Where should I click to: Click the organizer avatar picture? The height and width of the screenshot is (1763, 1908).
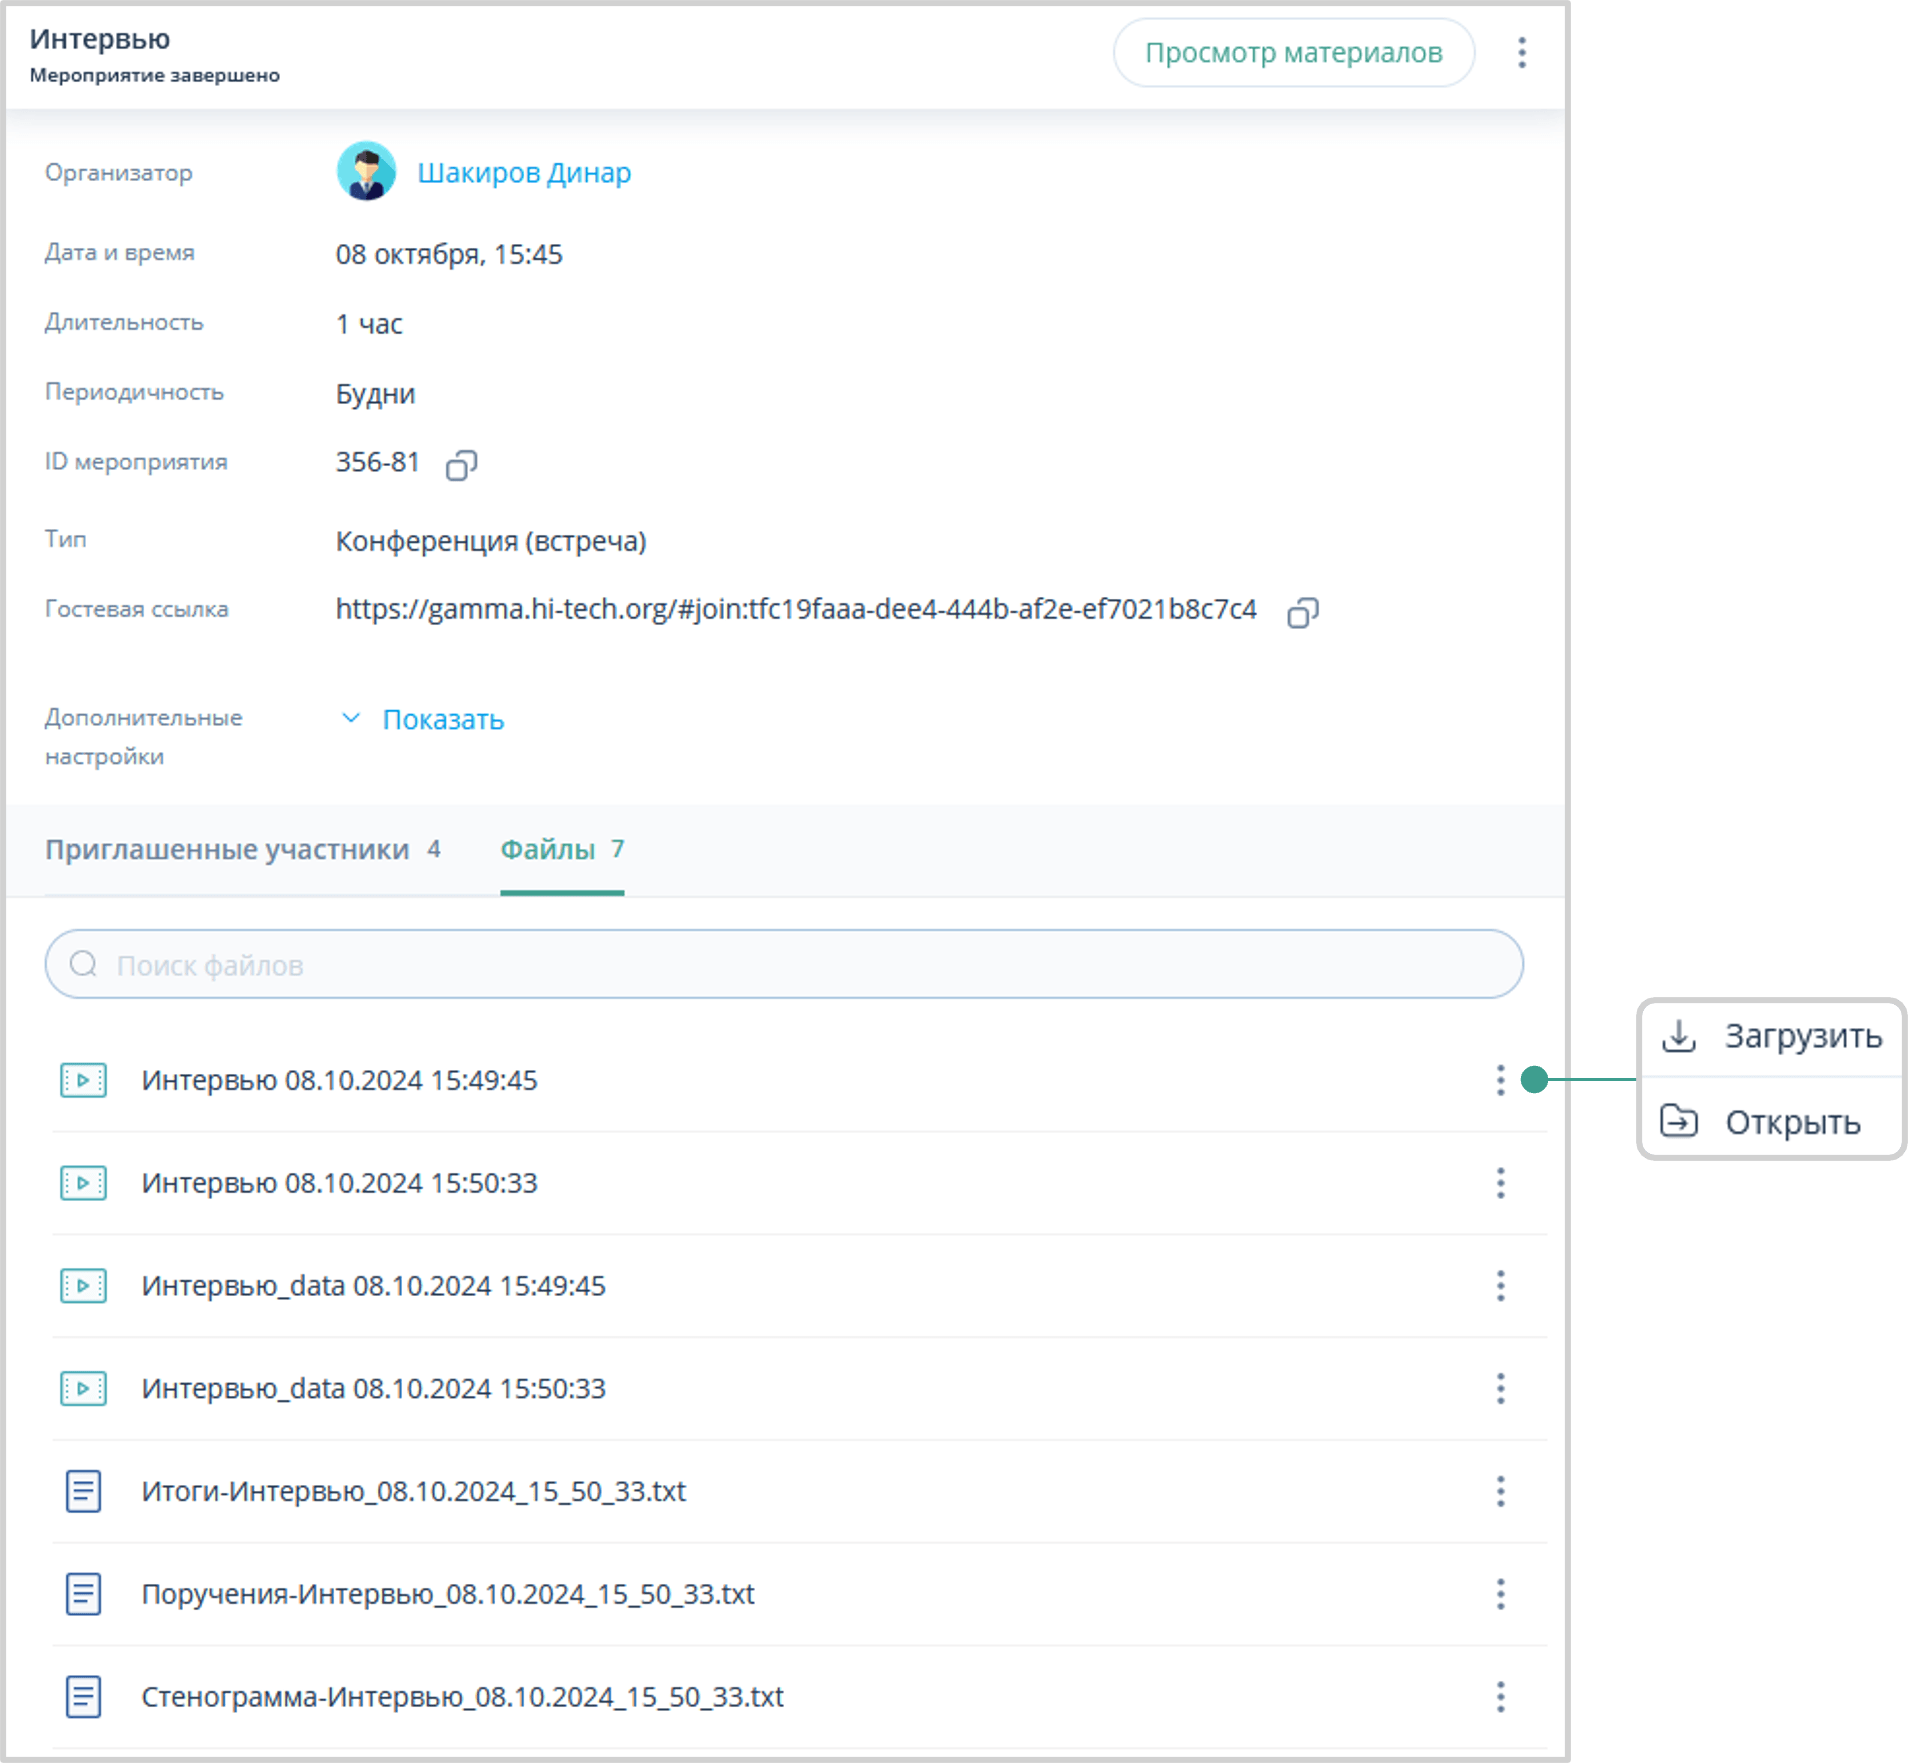click(366, 172)
